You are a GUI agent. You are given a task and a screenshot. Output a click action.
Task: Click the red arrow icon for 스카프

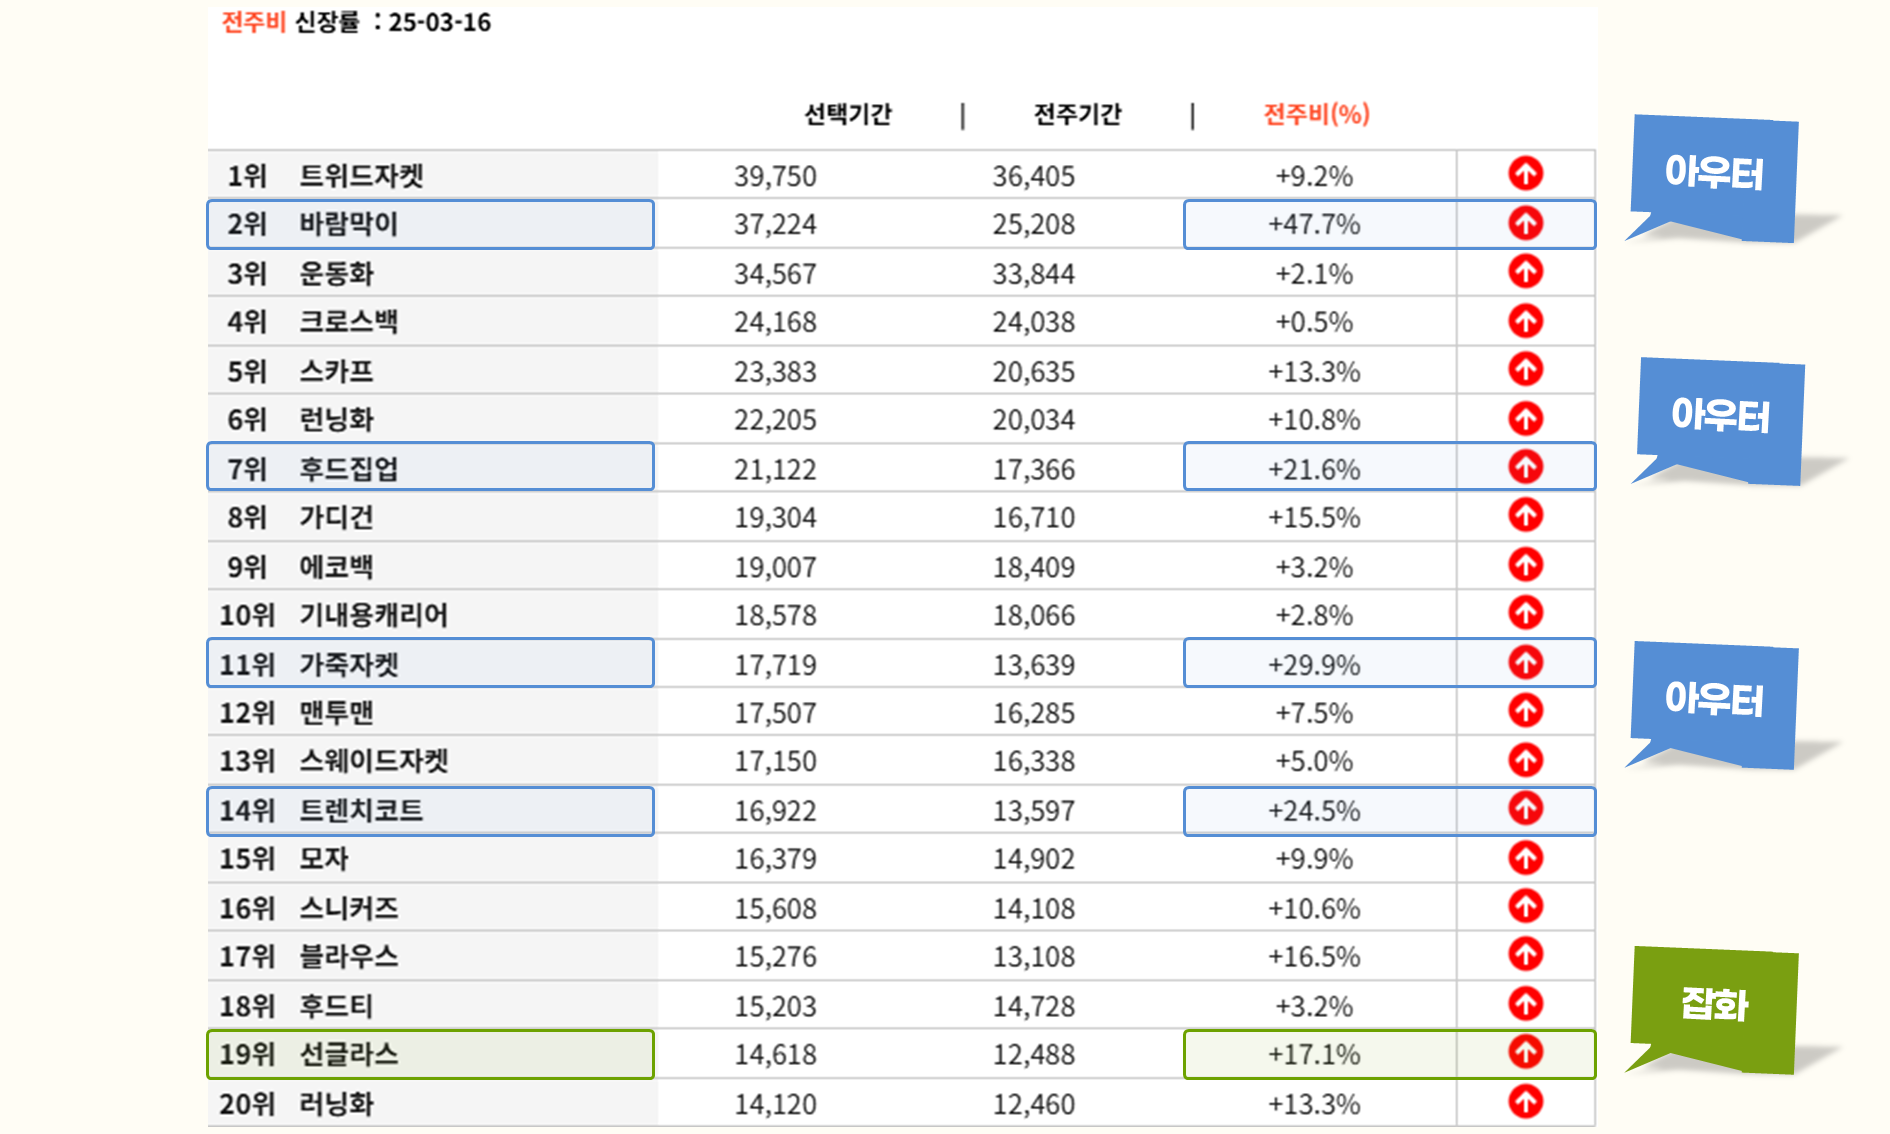point(1525,370)
